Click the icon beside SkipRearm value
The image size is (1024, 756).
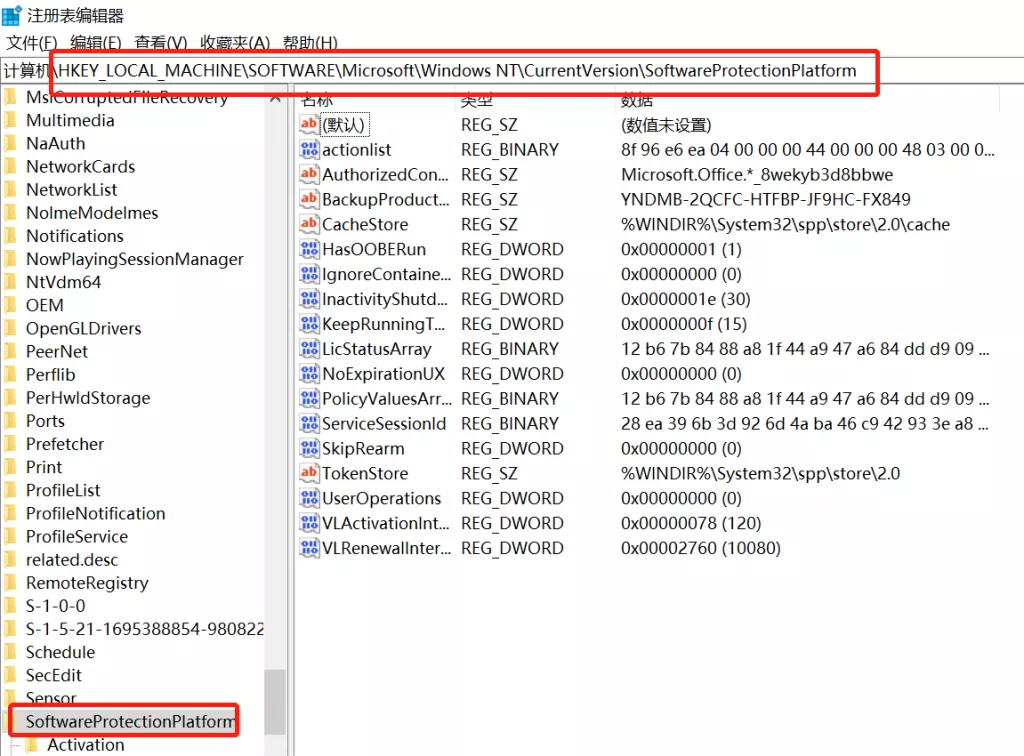tap(309, 449)
